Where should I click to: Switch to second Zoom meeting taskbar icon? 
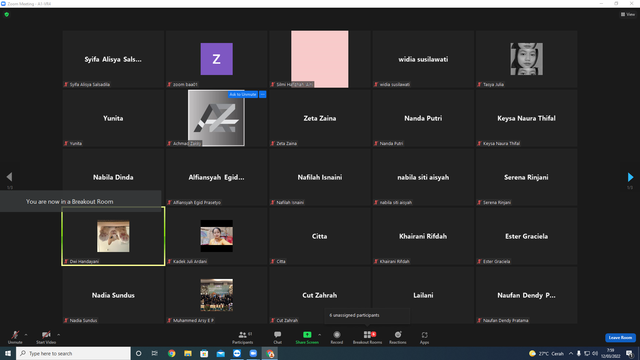253,353
